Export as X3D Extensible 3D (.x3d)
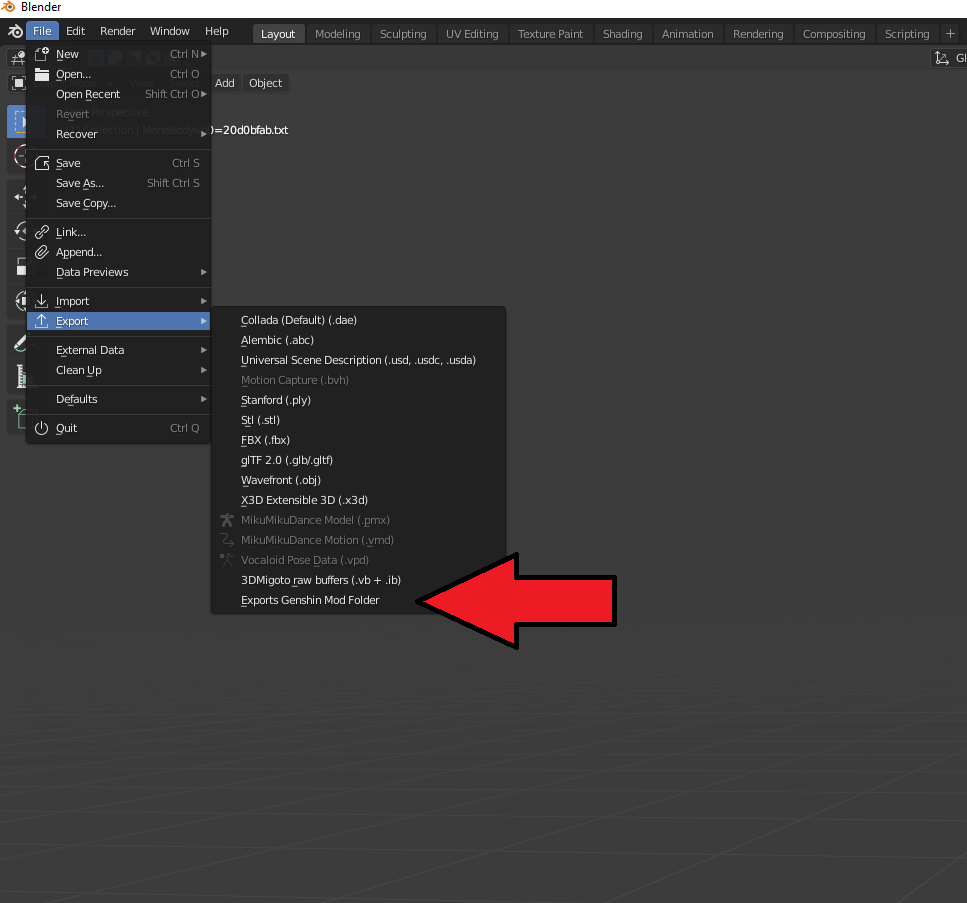Image resolution: width=967 pixels, height=903 pixels. coord(358,500)
